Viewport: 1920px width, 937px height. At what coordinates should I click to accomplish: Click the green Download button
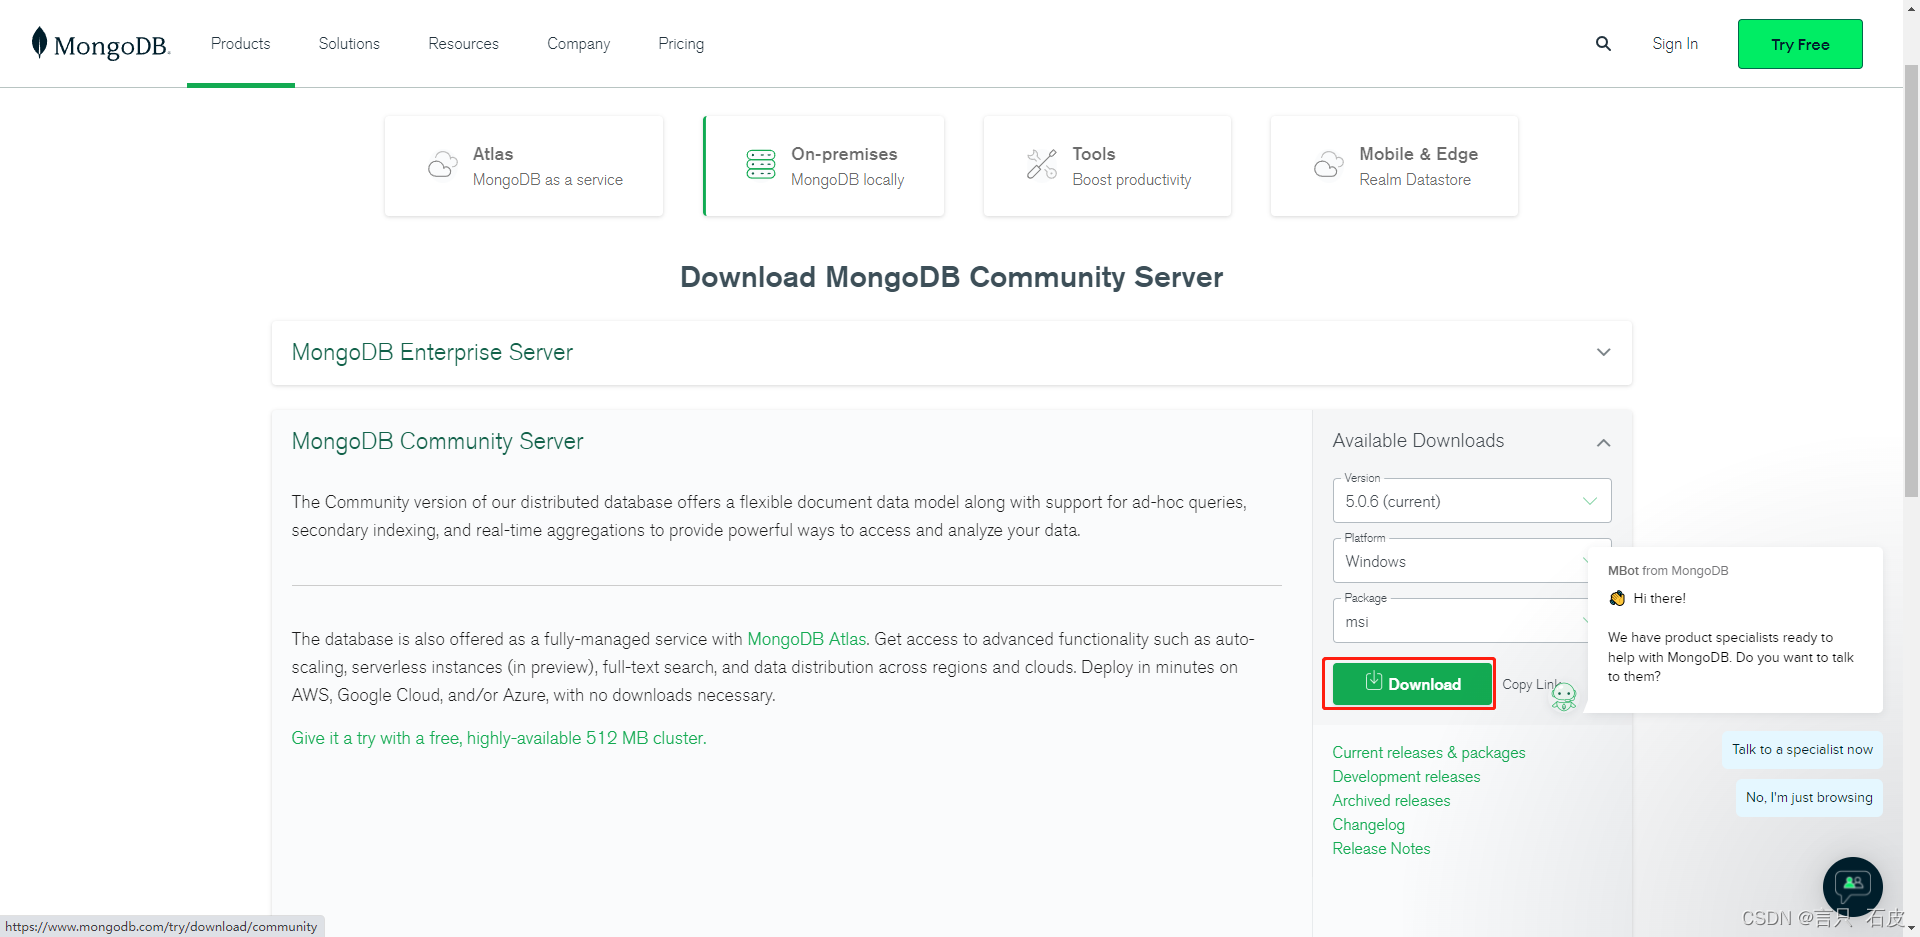1412,684
